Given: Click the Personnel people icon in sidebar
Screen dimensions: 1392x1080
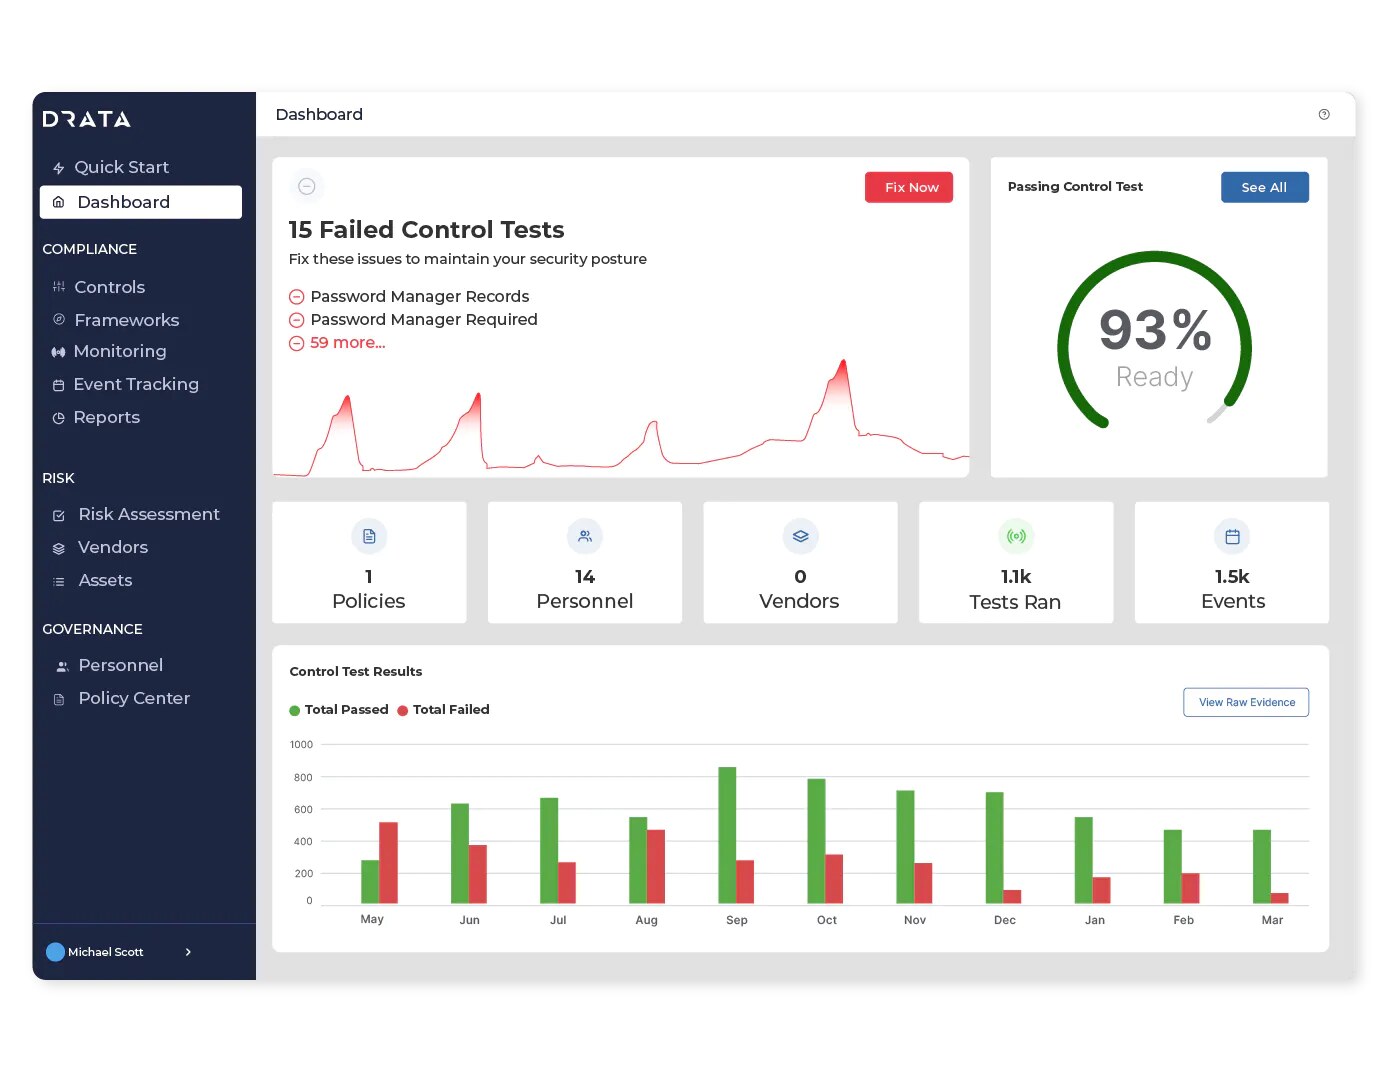Looking at the screenshot, I should tap(62, 666).
